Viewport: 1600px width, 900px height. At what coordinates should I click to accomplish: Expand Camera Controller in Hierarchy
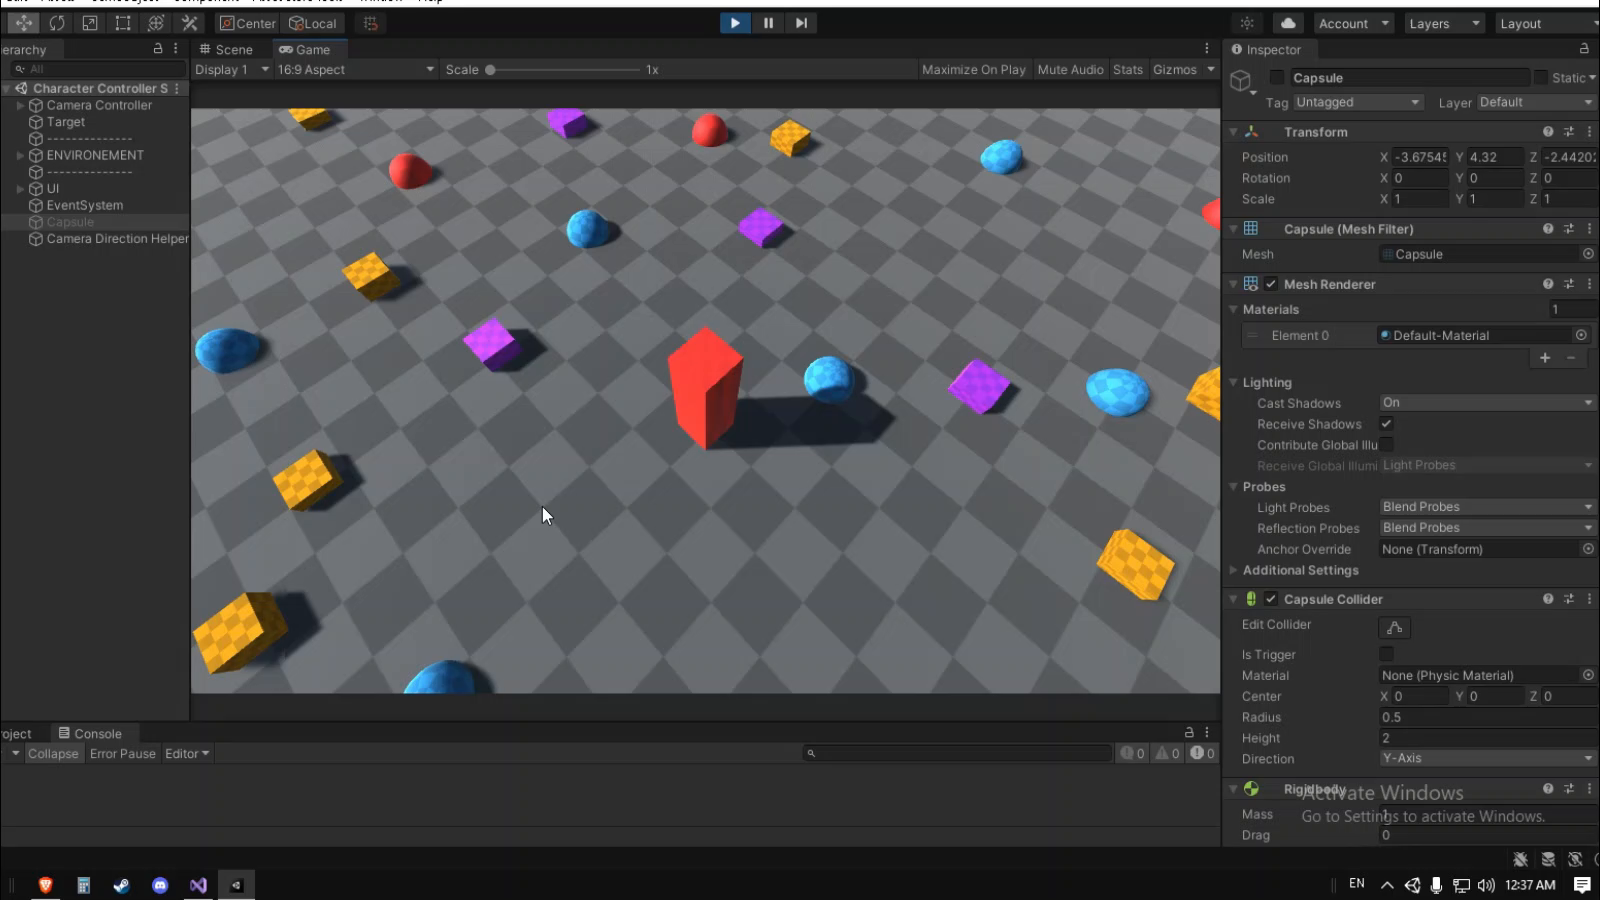click(20, 105)
